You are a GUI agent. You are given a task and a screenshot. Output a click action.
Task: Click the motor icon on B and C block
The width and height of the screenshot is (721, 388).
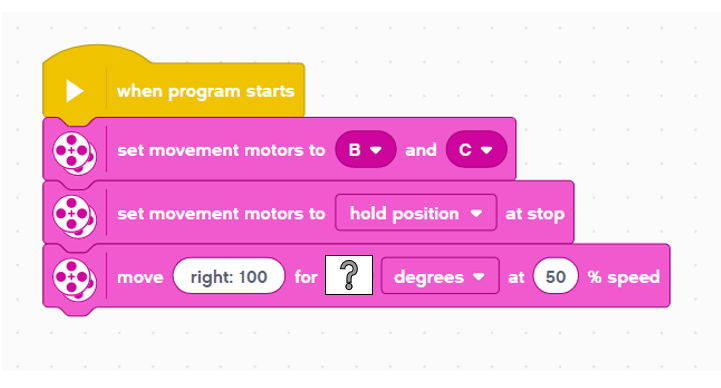74,153
